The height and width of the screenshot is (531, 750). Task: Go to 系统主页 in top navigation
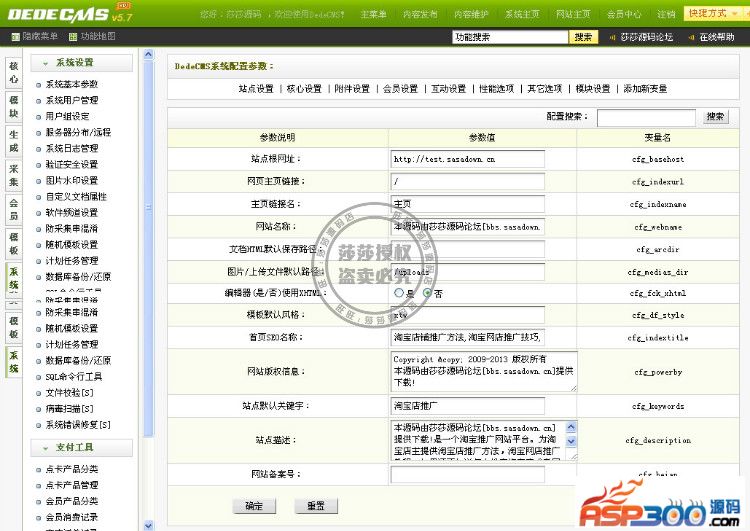pos(522,14)
